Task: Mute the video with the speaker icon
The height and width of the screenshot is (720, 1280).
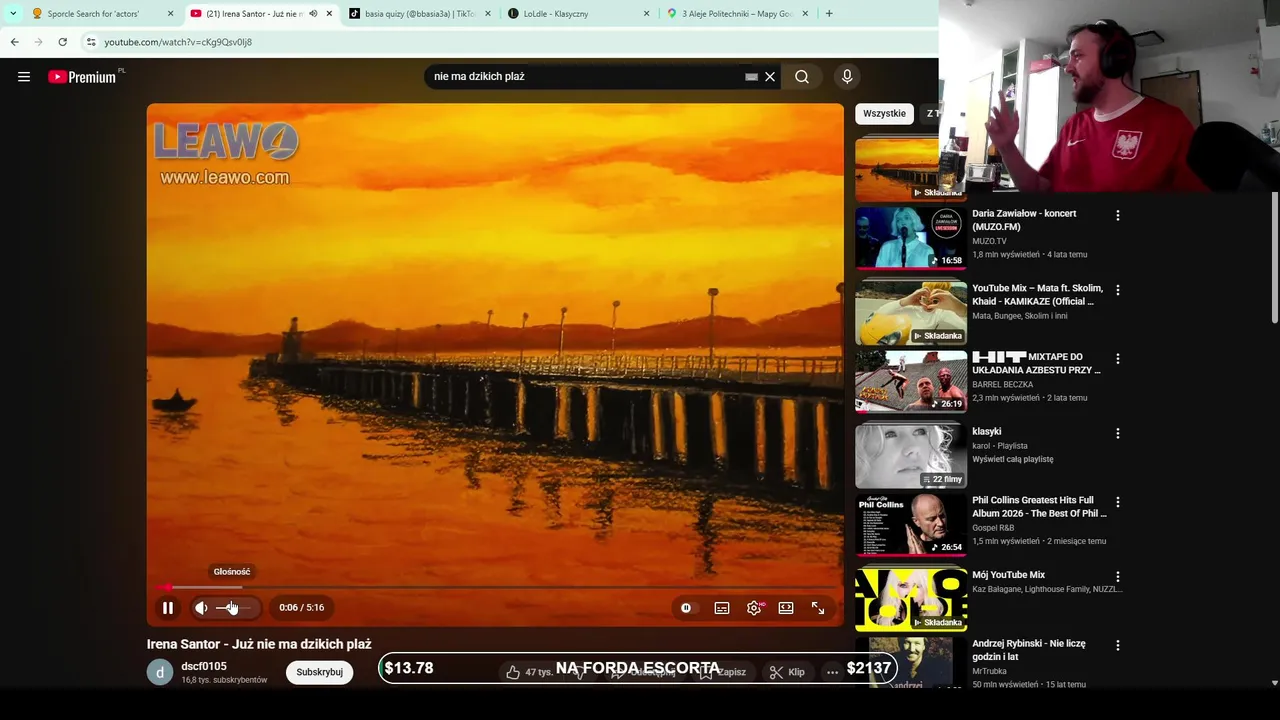Action: [201, 608]
